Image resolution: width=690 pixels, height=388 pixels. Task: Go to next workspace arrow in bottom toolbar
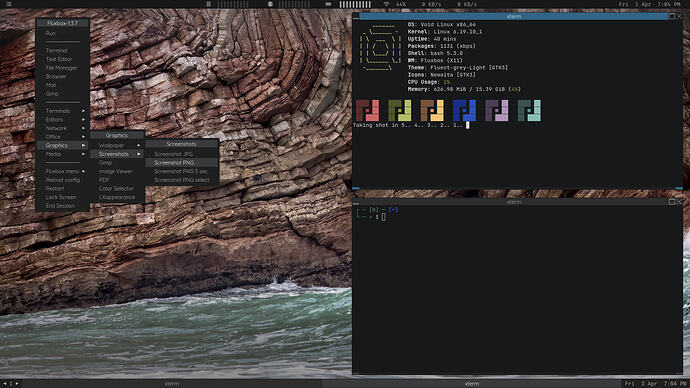[x=17, y=384]
